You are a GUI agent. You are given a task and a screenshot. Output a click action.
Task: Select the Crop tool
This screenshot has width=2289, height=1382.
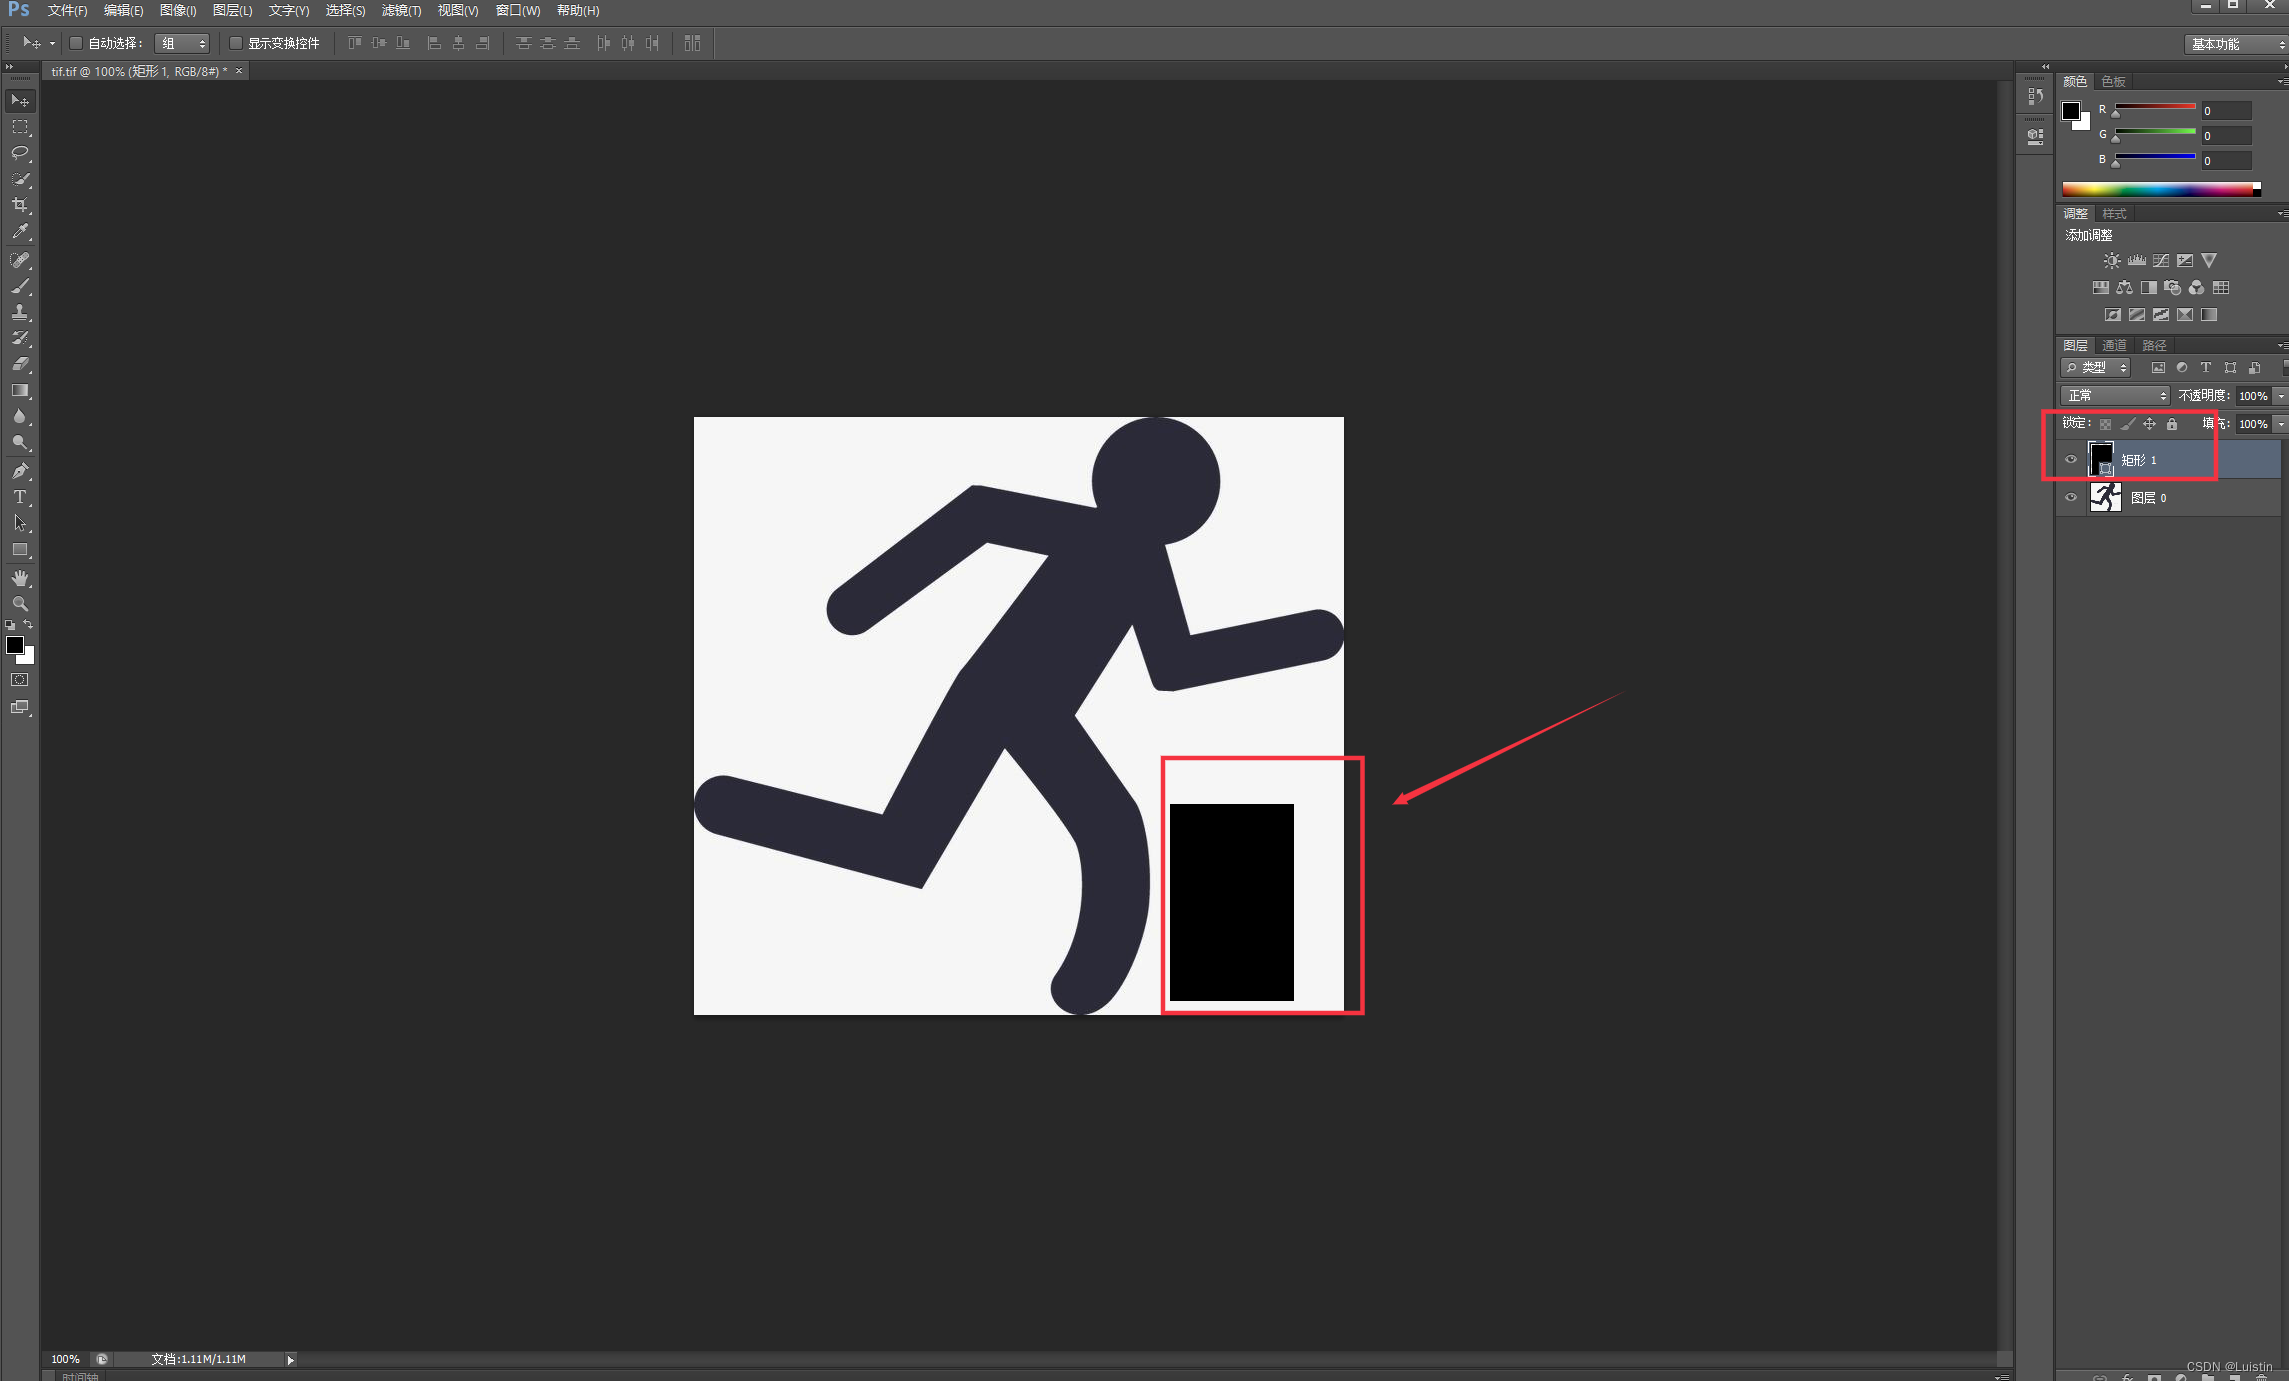tap(20, 205)
